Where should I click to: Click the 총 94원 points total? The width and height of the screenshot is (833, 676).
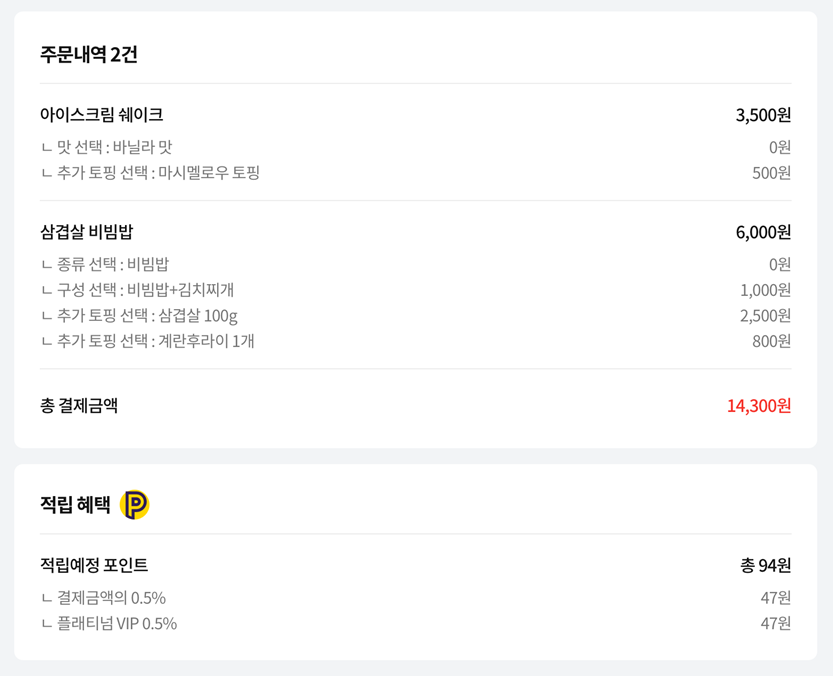pyautogui.click(x=766, y=565)
